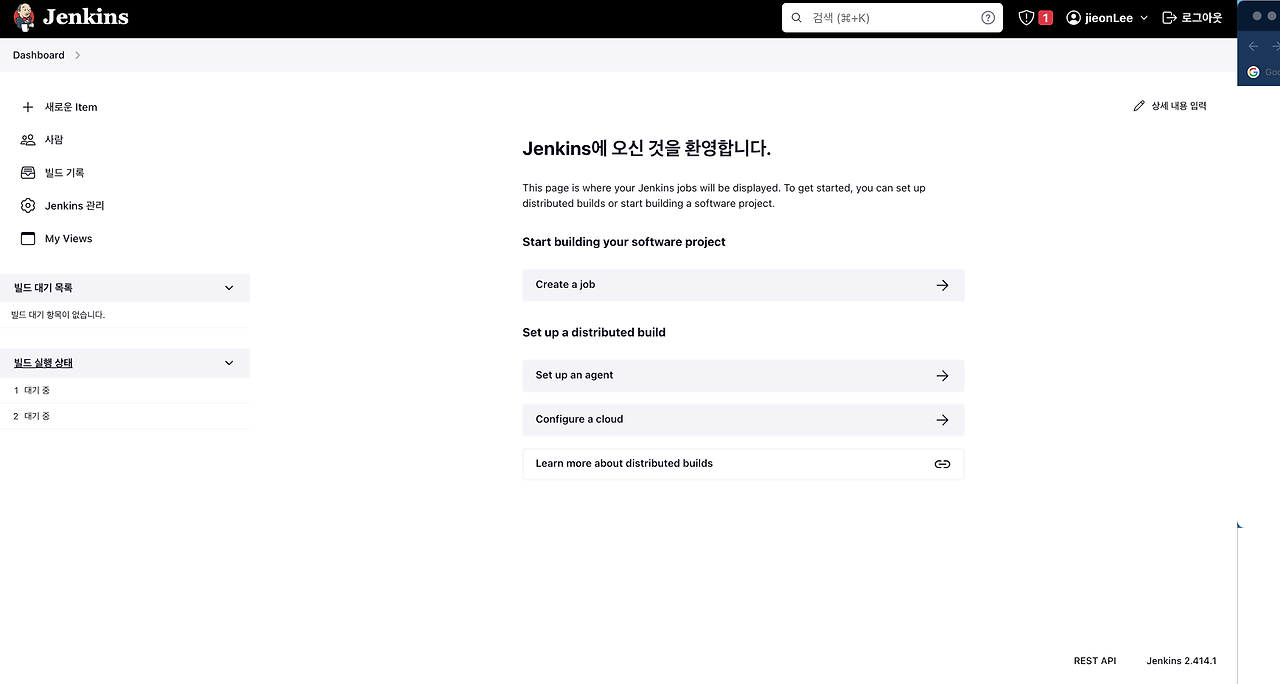Open the Jenkins home wordmark link
This screenshot has width=1280, height=684.
tap(86, 17)
